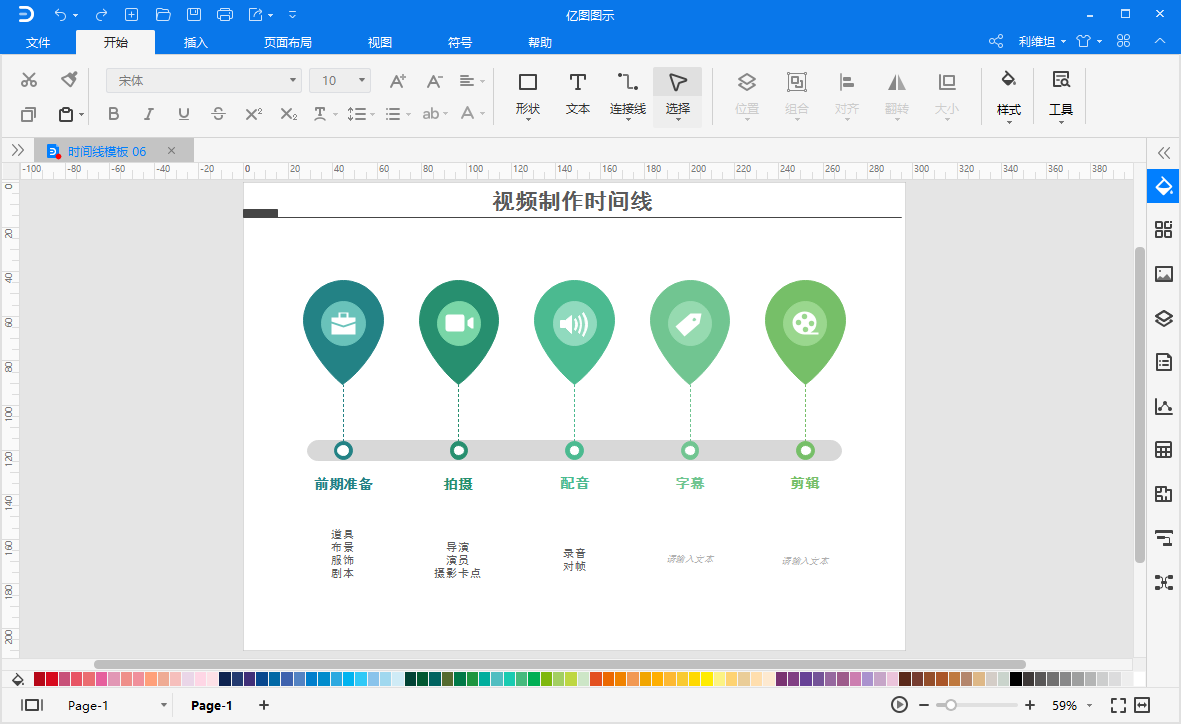Select the Shape tool
The height and width of the screenshot is (724, 1181).
[x=528, y=92]
